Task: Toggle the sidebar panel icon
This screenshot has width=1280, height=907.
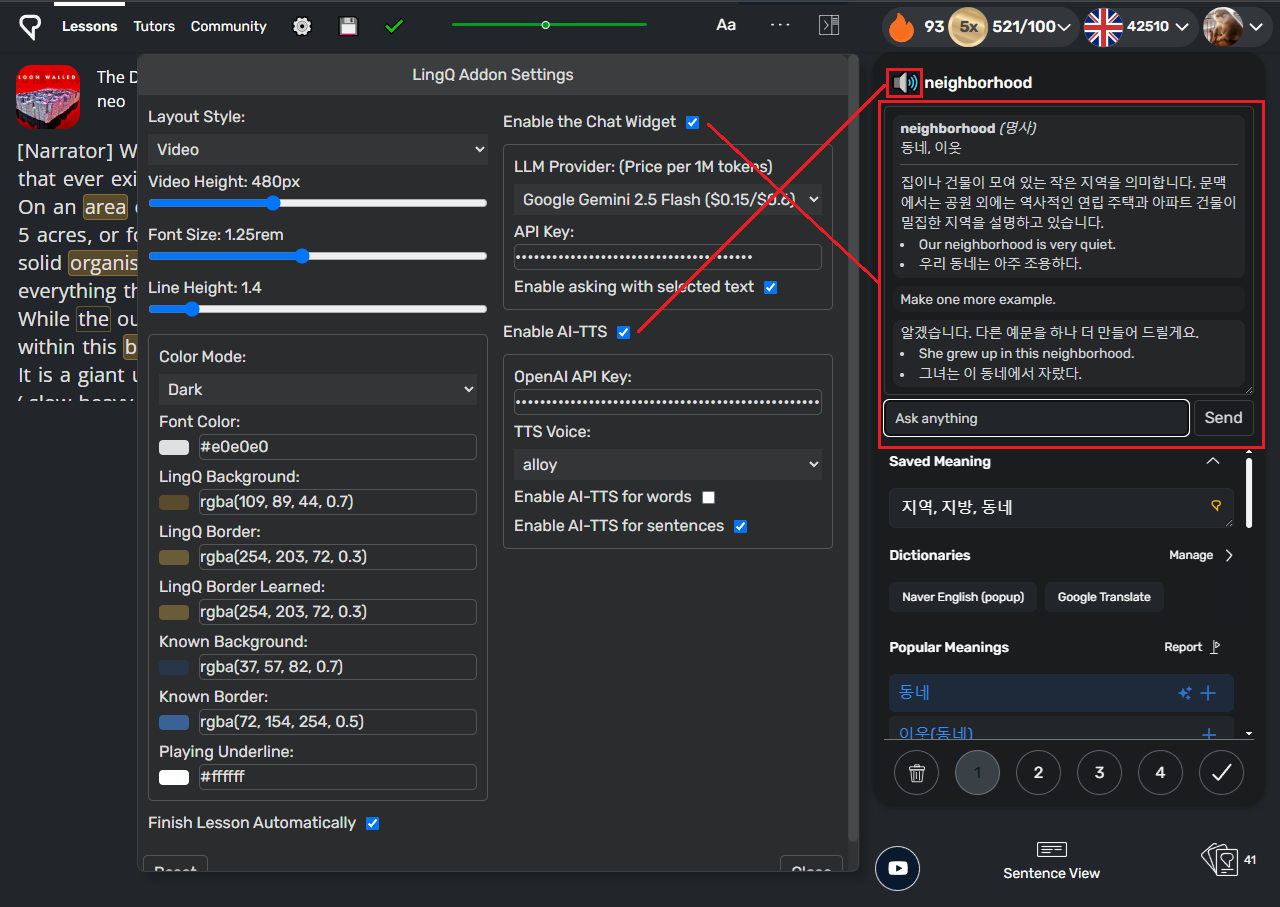Action: 829,25
